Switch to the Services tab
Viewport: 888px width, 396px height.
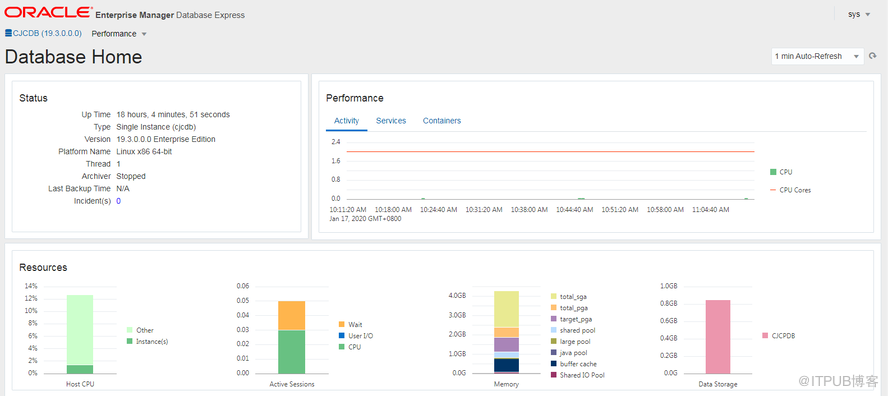(391, 121)
